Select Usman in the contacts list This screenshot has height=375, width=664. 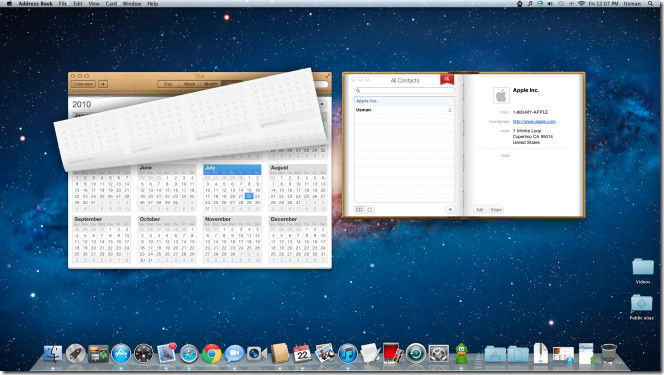pyautogui.click(x=404, y=110)
